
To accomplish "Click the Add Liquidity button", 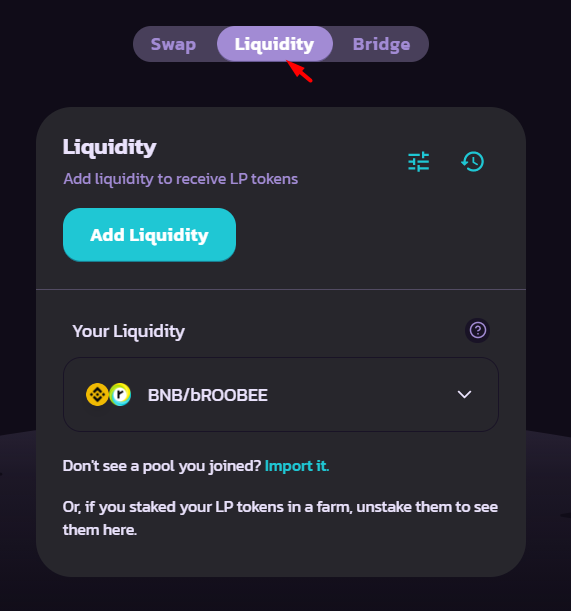I will tap(149, 235).
